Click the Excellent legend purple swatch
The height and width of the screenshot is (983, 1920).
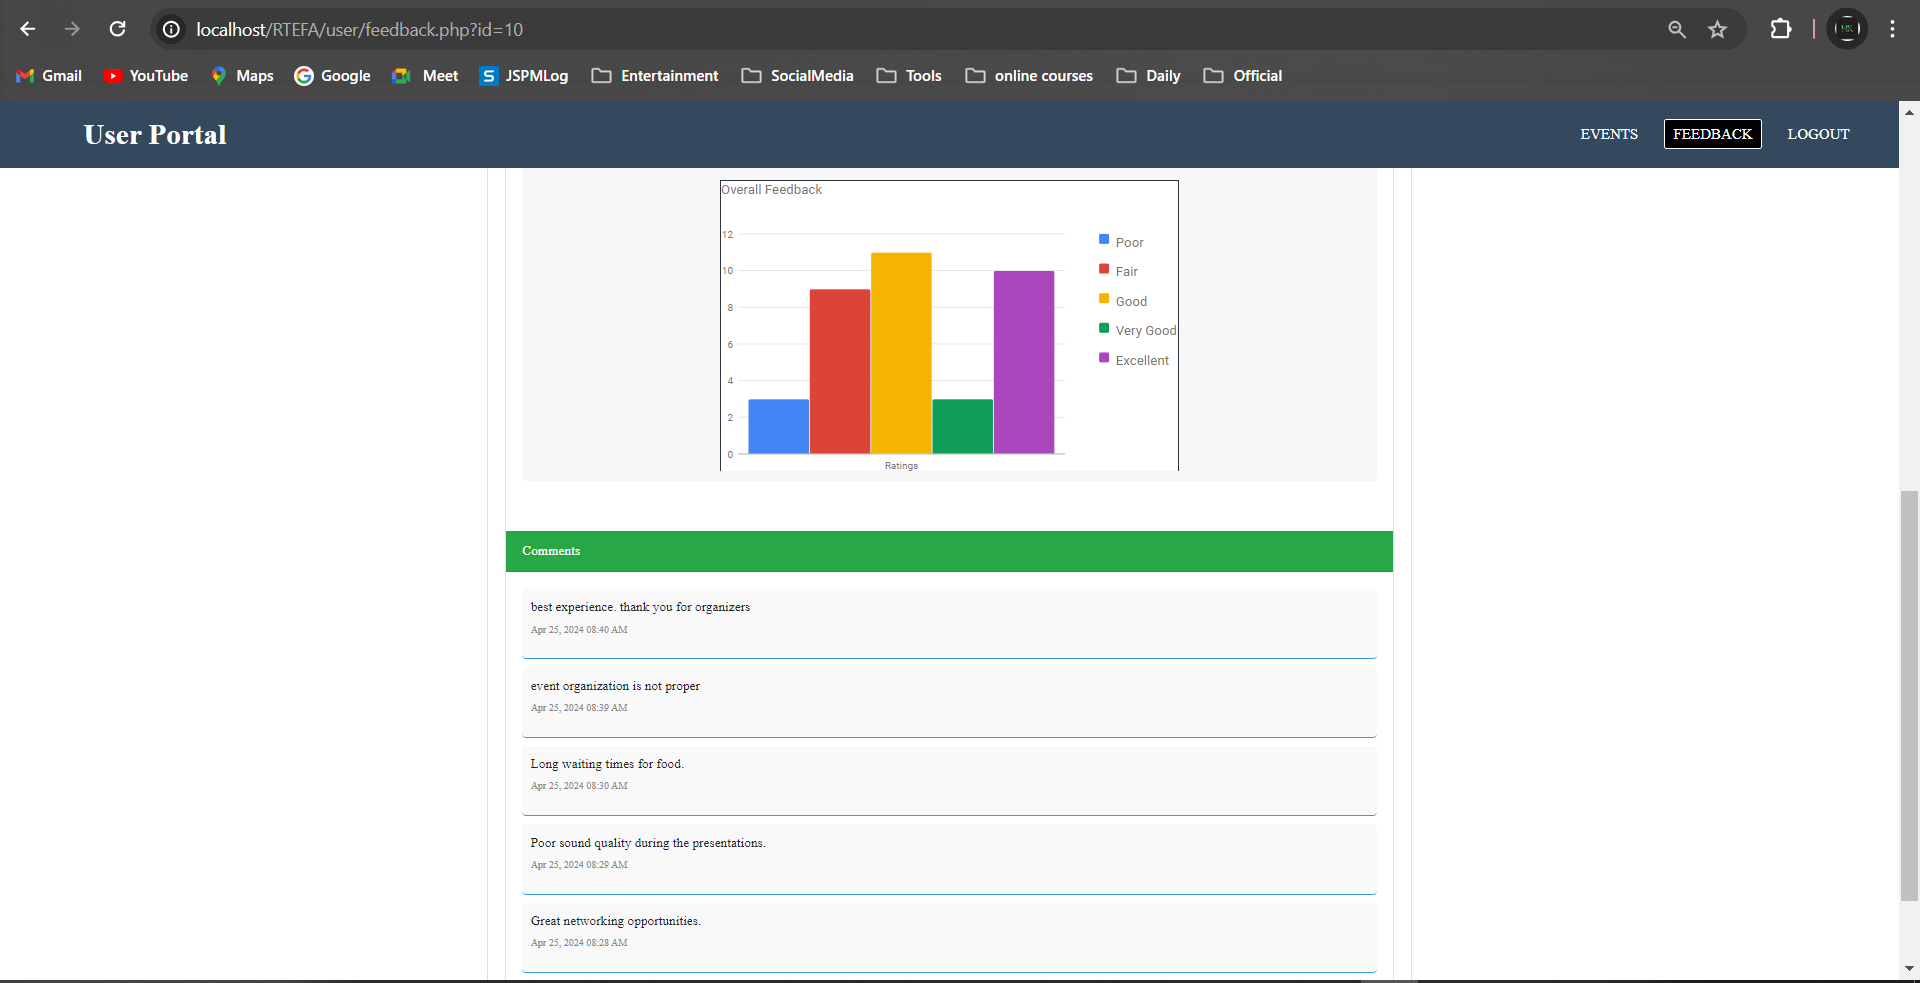pyautogui.click(x=1104, y=358)
